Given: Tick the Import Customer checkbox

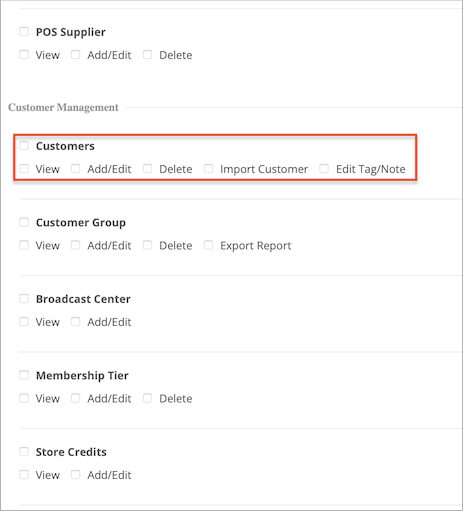Looking at the screenshot, I should tap(208, 169).
